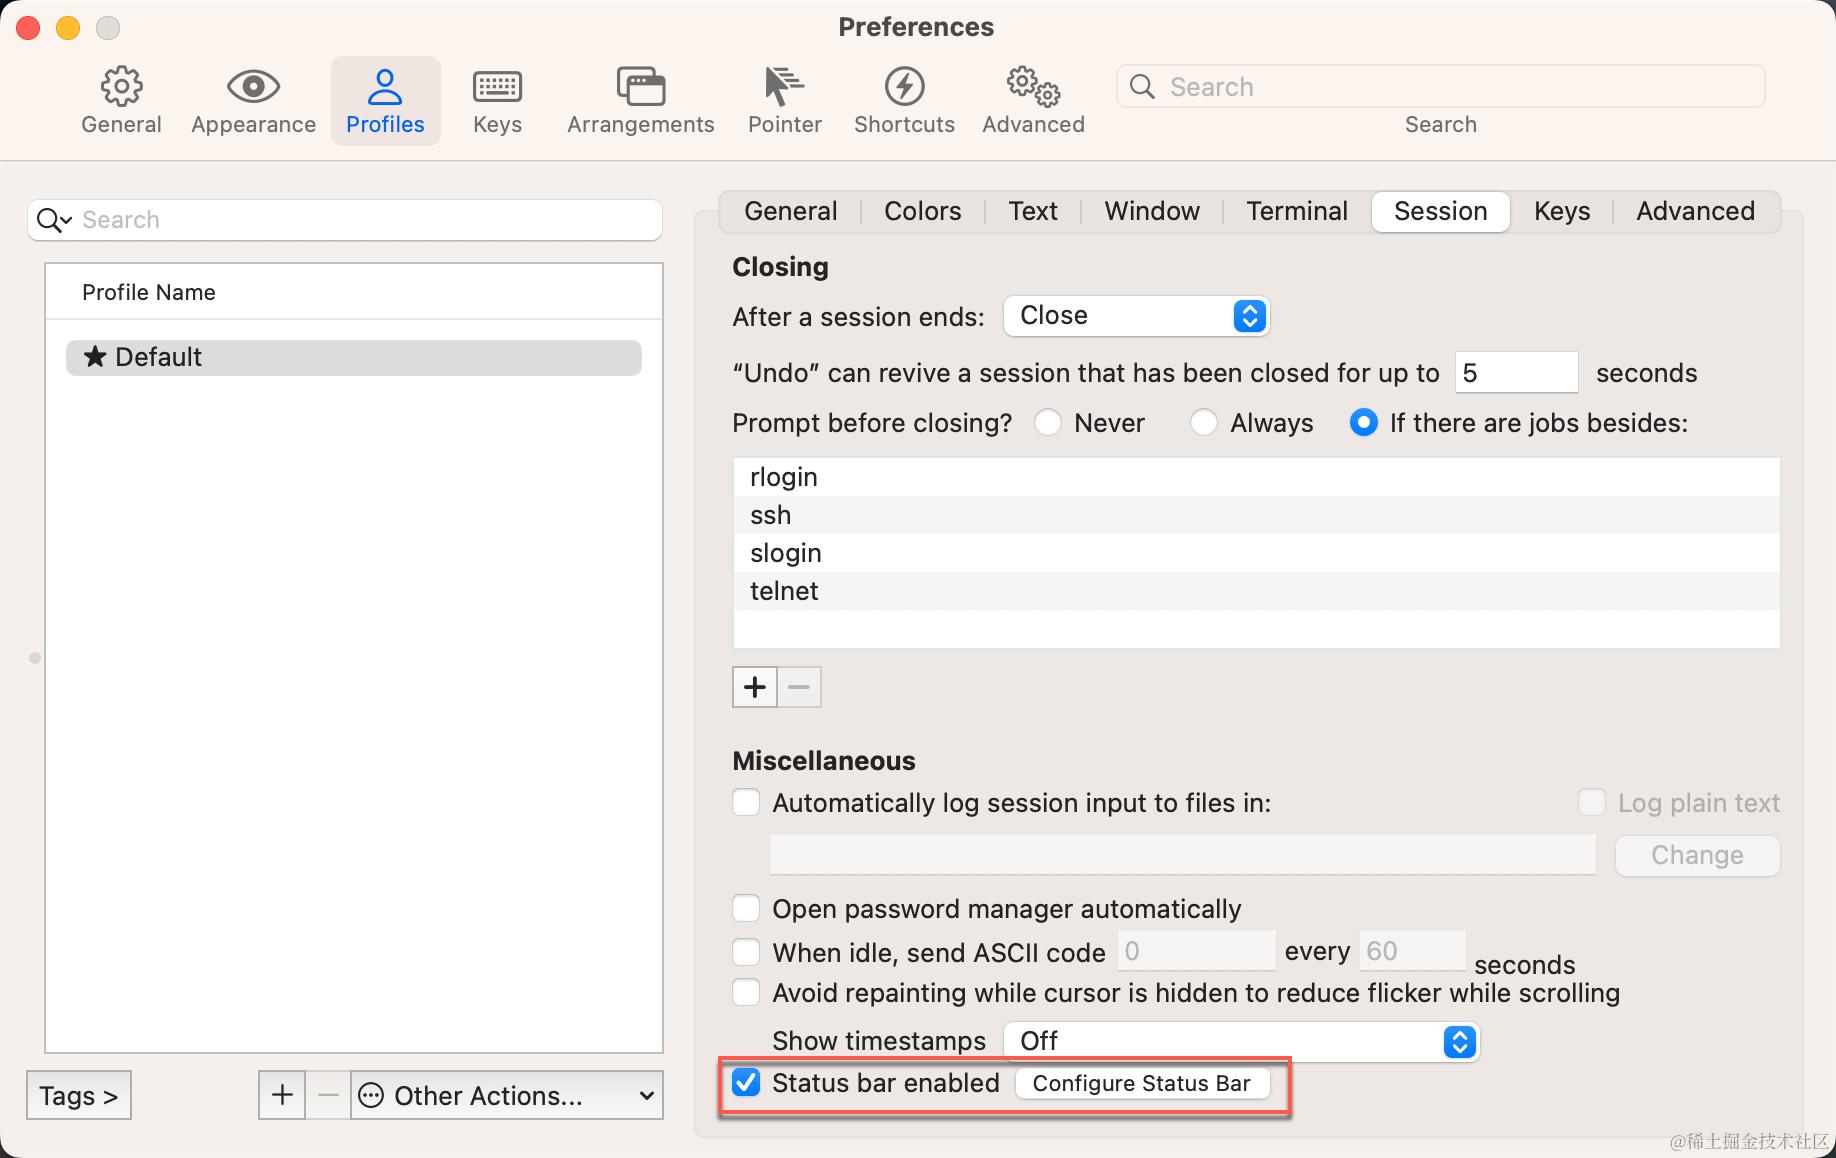Screen dimensions: 1836x1158
Task: Close Preferences window red button
Action: click(28, 28)
